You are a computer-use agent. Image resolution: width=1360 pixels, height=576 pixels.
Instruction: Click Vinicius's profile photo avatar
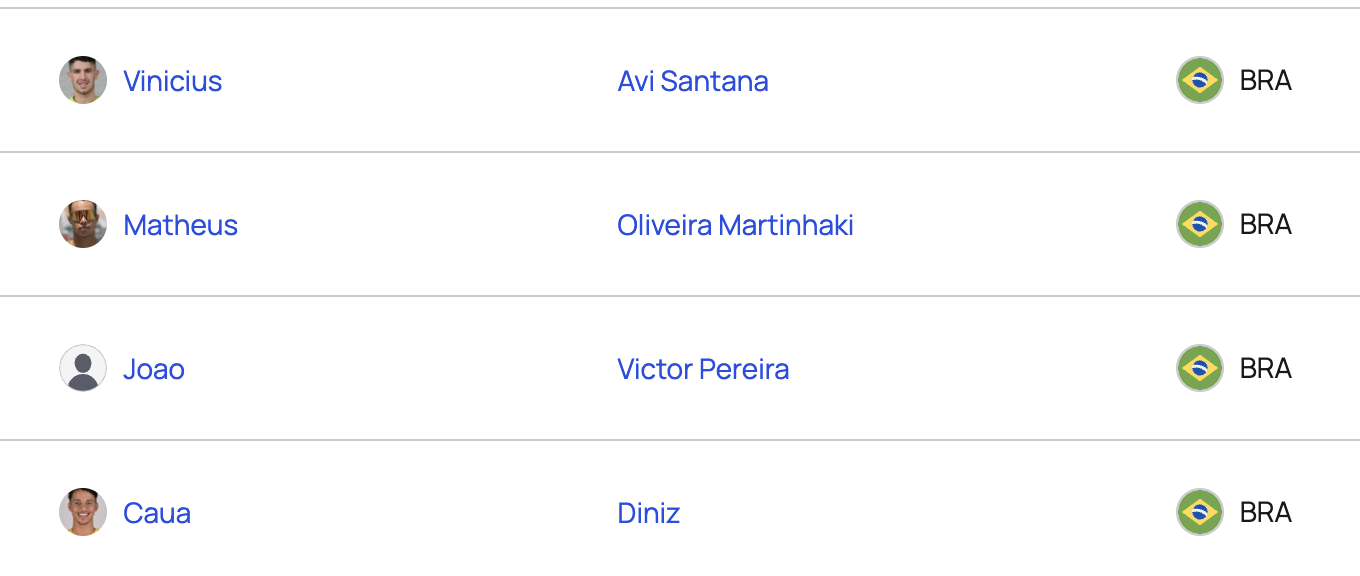point(83,80)
